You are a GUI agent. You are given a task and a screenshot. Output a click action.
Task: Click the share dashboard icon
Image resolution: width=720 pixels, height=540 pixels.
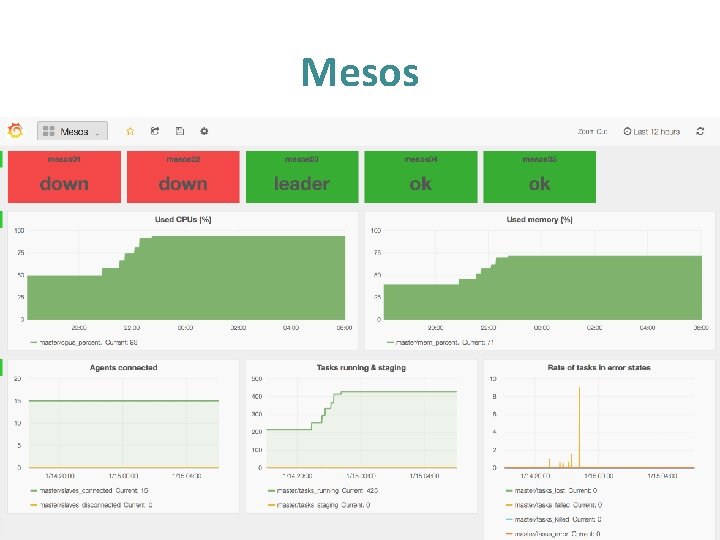[x=155, y=131]
